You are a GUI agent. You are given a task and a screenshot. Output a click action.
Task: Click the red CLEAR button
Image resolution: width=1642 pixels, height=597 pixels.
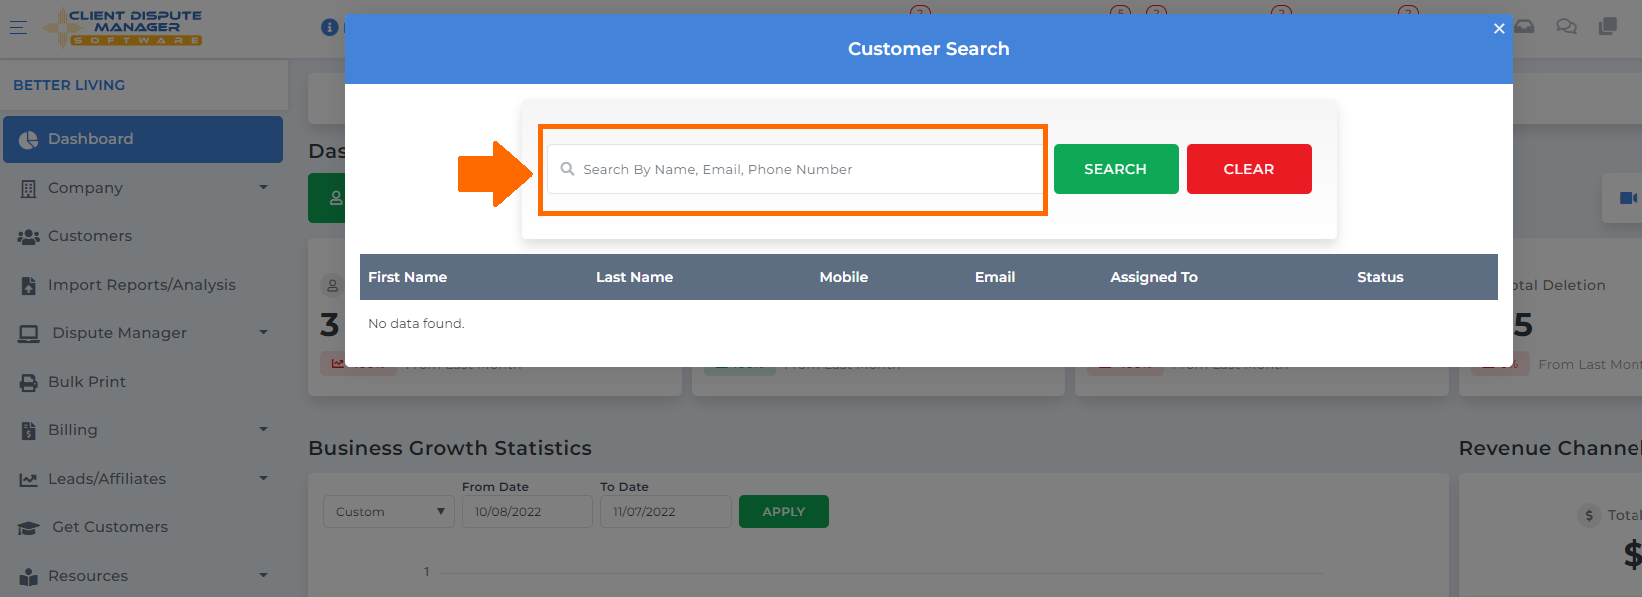1249,169
